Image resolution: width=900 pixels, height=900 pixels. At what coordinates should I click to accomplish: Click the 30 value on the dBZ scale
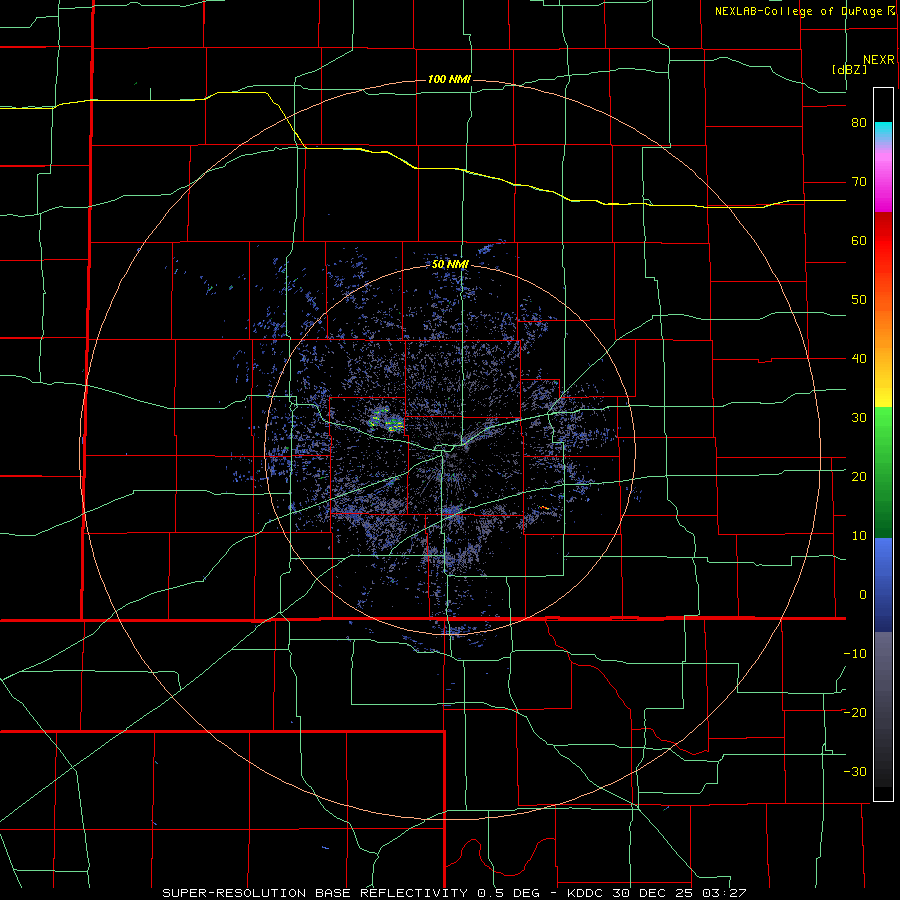[859, 417]
